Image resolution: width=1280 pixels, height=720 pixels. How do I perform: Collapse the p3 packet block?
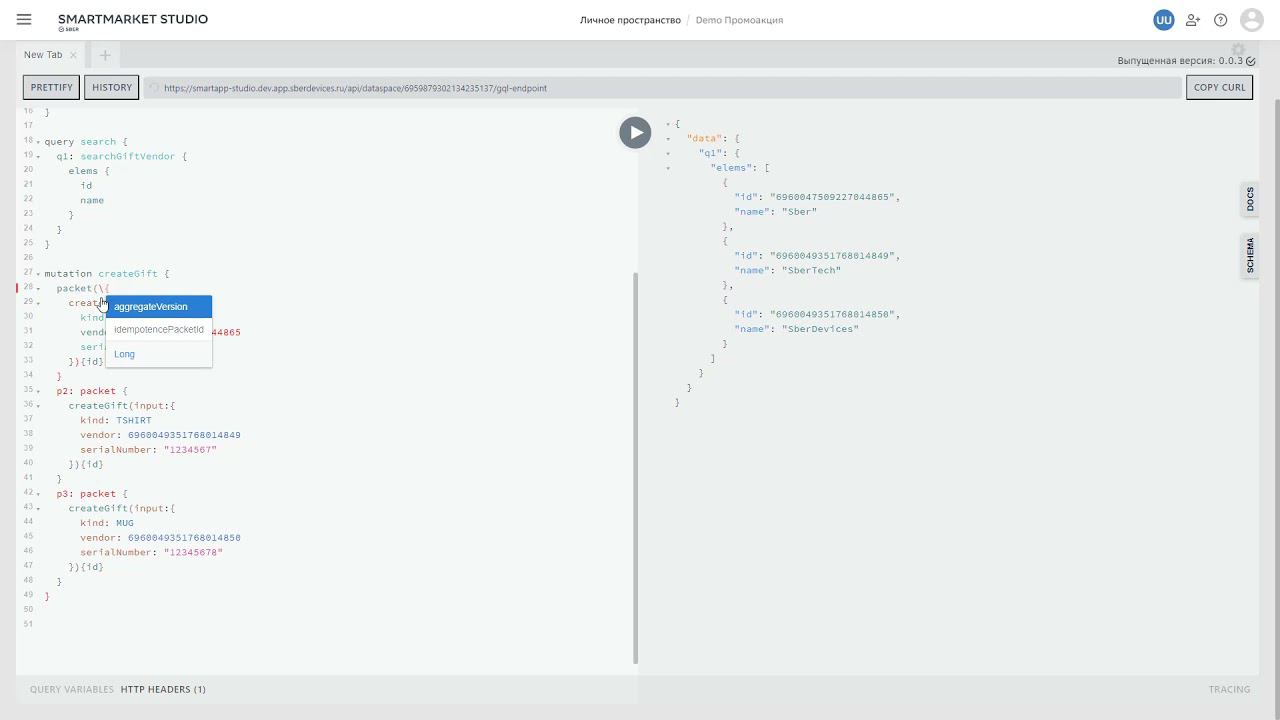tap(38, 494)
